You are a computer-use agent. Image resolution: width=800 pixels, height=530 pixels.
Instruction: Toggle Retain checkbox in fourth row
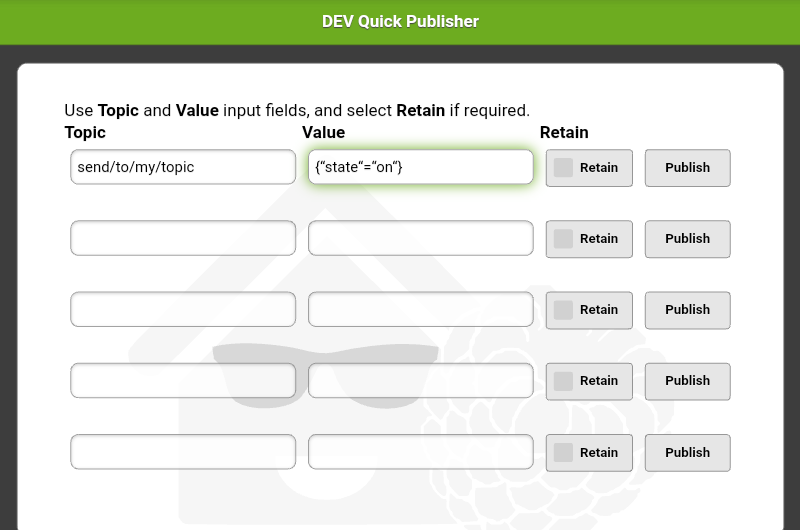click(x=564, y=381)
